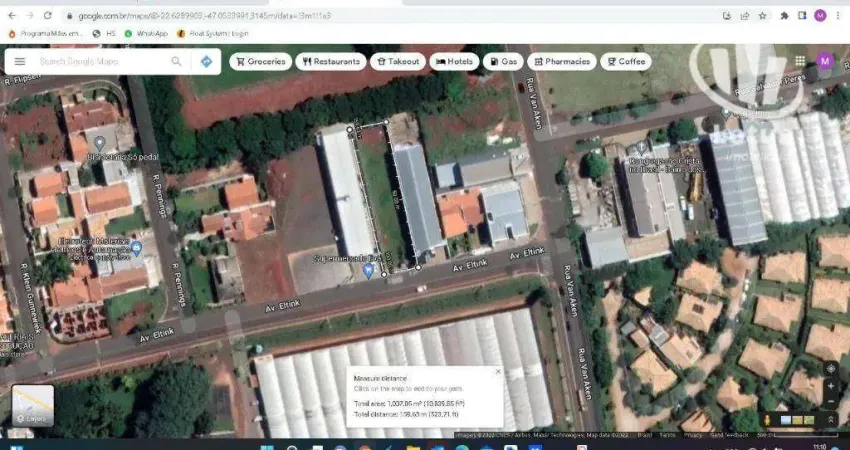Share this page icon
Viewport: 850px width, 450px height.
(745, 16)
